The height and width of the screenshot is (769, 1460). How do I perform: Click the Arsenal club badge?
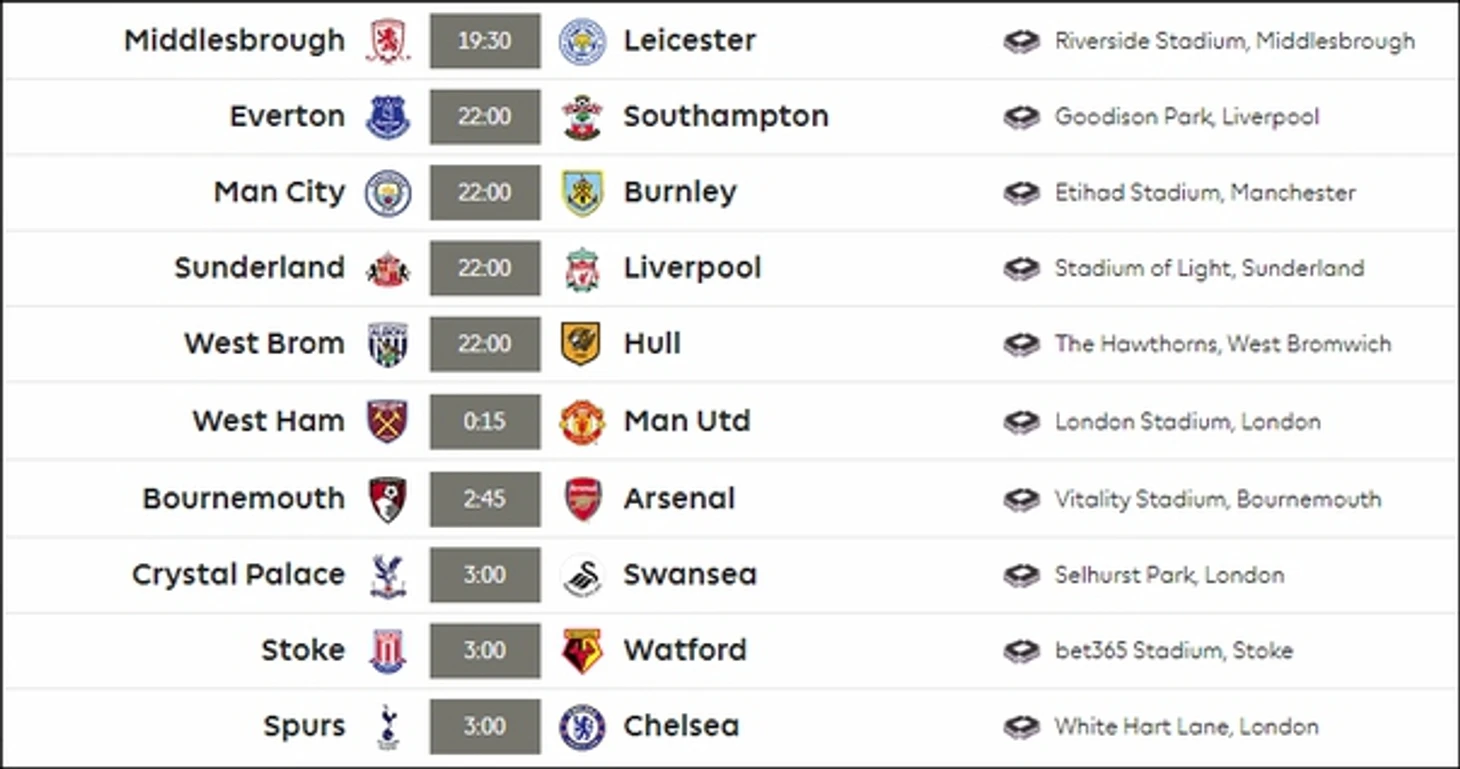pyautogui.click(x=582, y=499)
